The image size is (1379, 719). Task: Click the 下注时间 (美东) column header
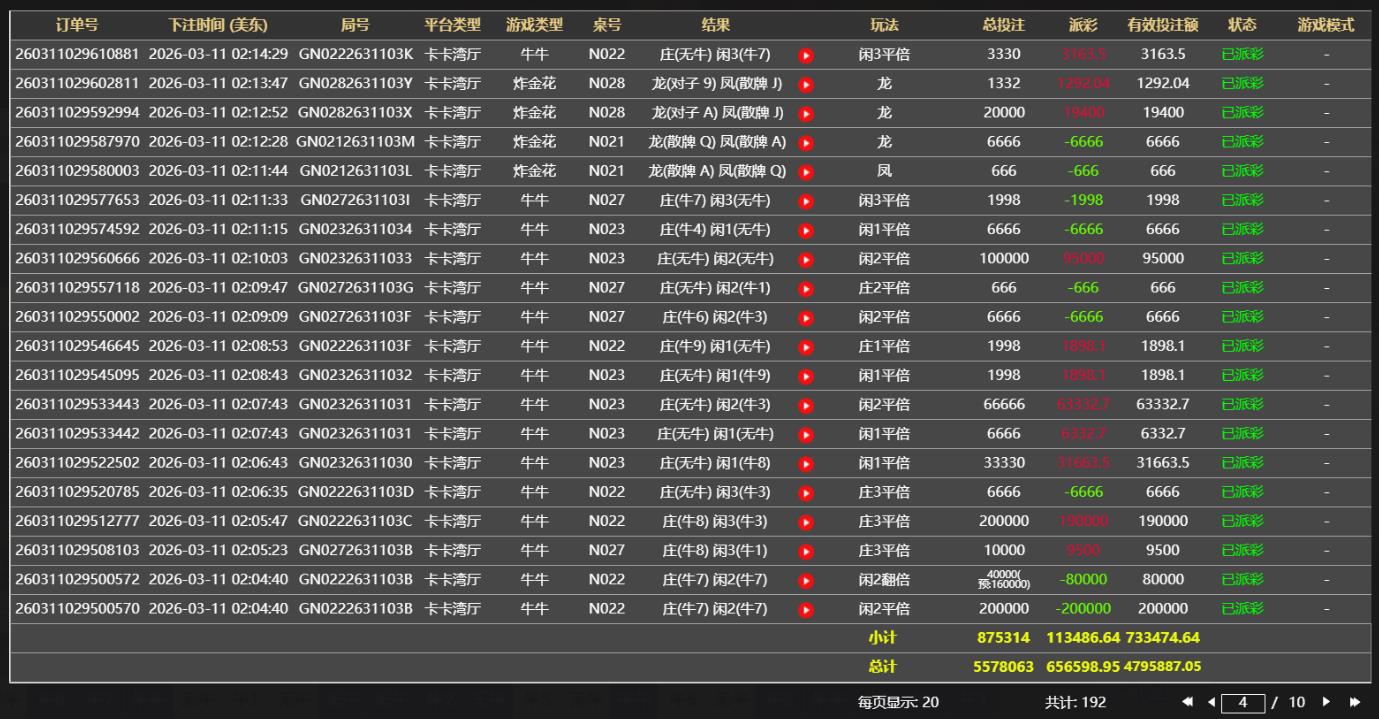point(217,25)
